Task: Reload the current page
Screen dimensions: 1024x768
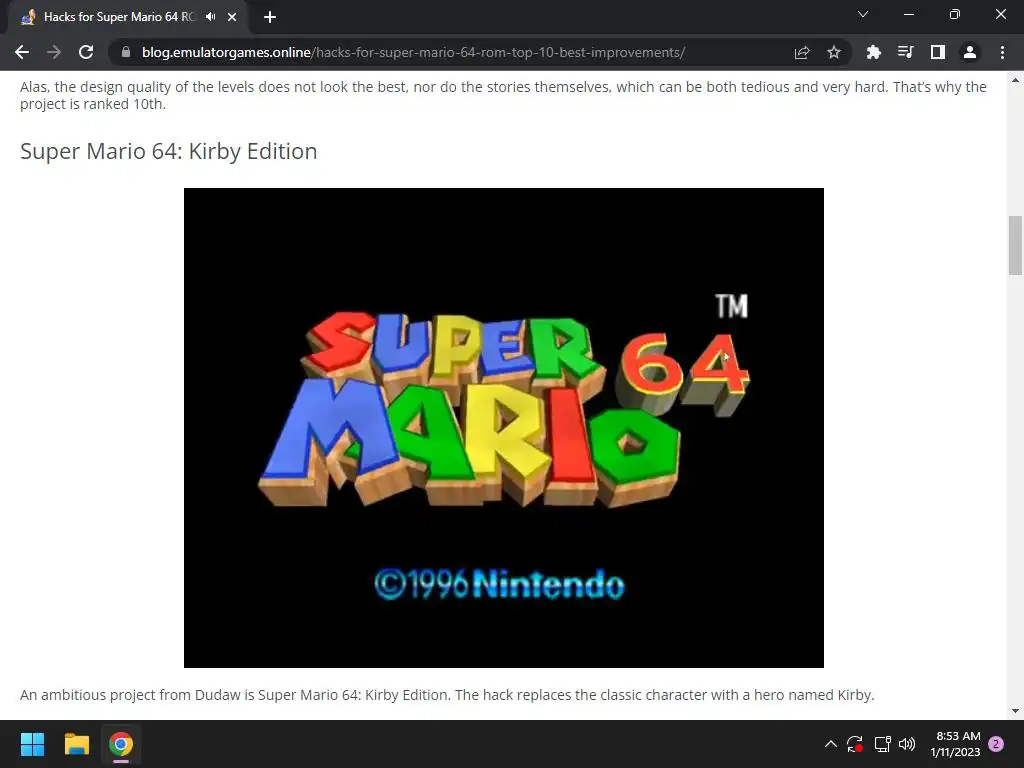Action: click(x=86, y=52)
